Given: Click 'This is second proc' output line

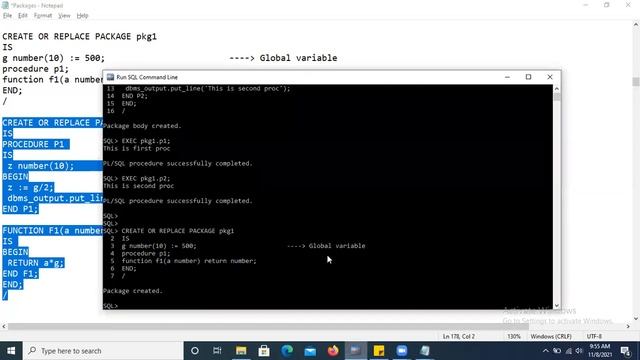Looking at the screenshot, I should pyautogui.click(x=139, y=186).
